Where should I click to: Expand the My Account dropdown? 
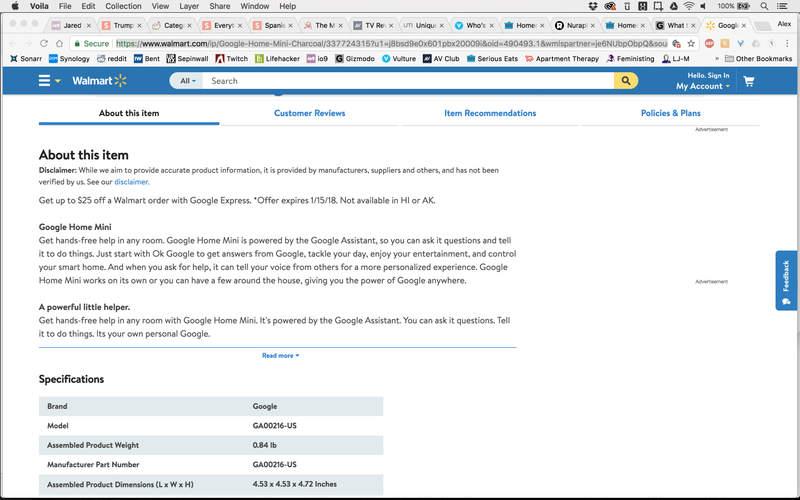click(703, 86)
